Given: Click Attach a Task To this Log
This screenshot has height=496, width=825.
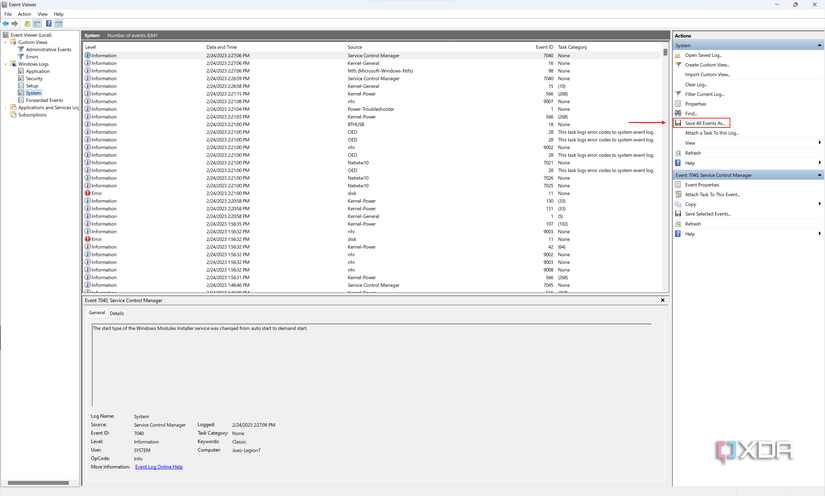Looking at the screenshot, I should point(711,133).
